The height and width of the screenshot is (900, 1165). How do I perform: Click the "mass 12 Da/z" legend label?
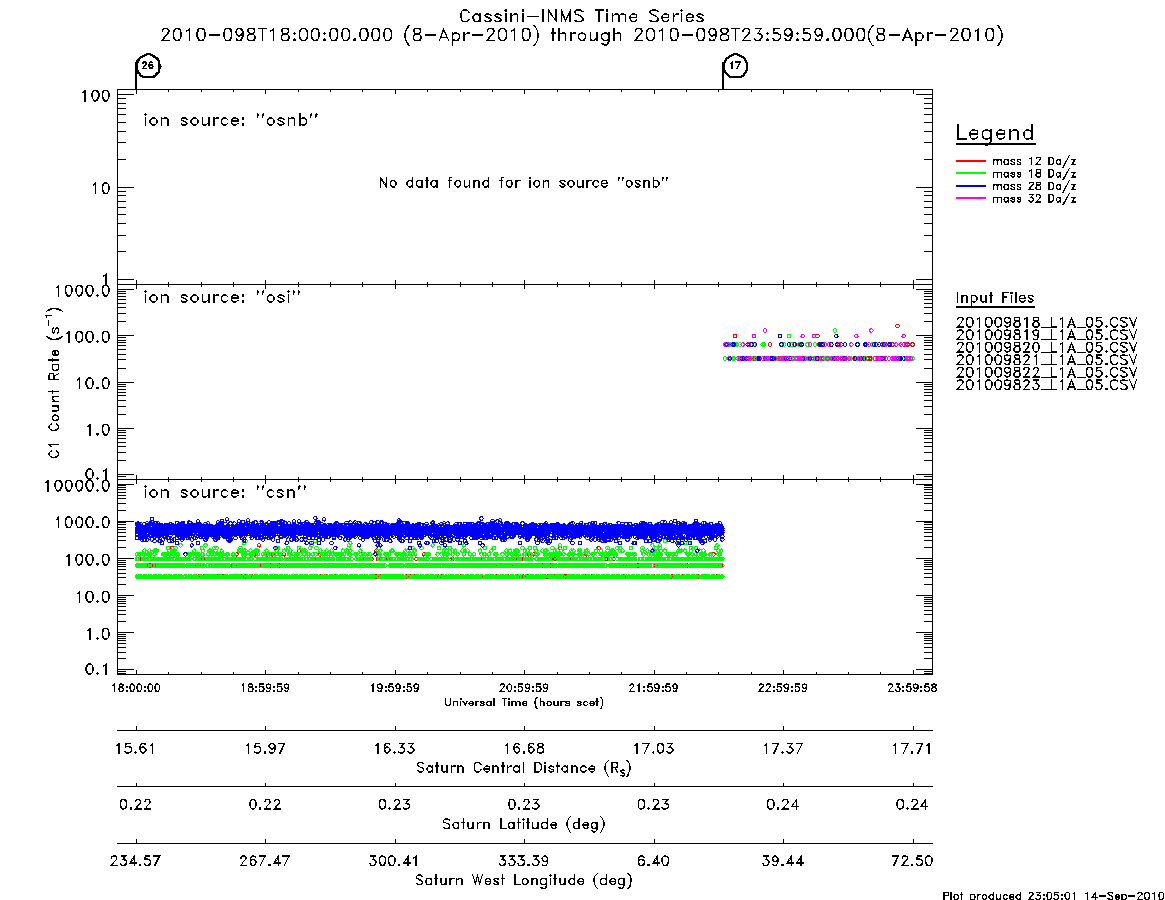point(1034,161)
